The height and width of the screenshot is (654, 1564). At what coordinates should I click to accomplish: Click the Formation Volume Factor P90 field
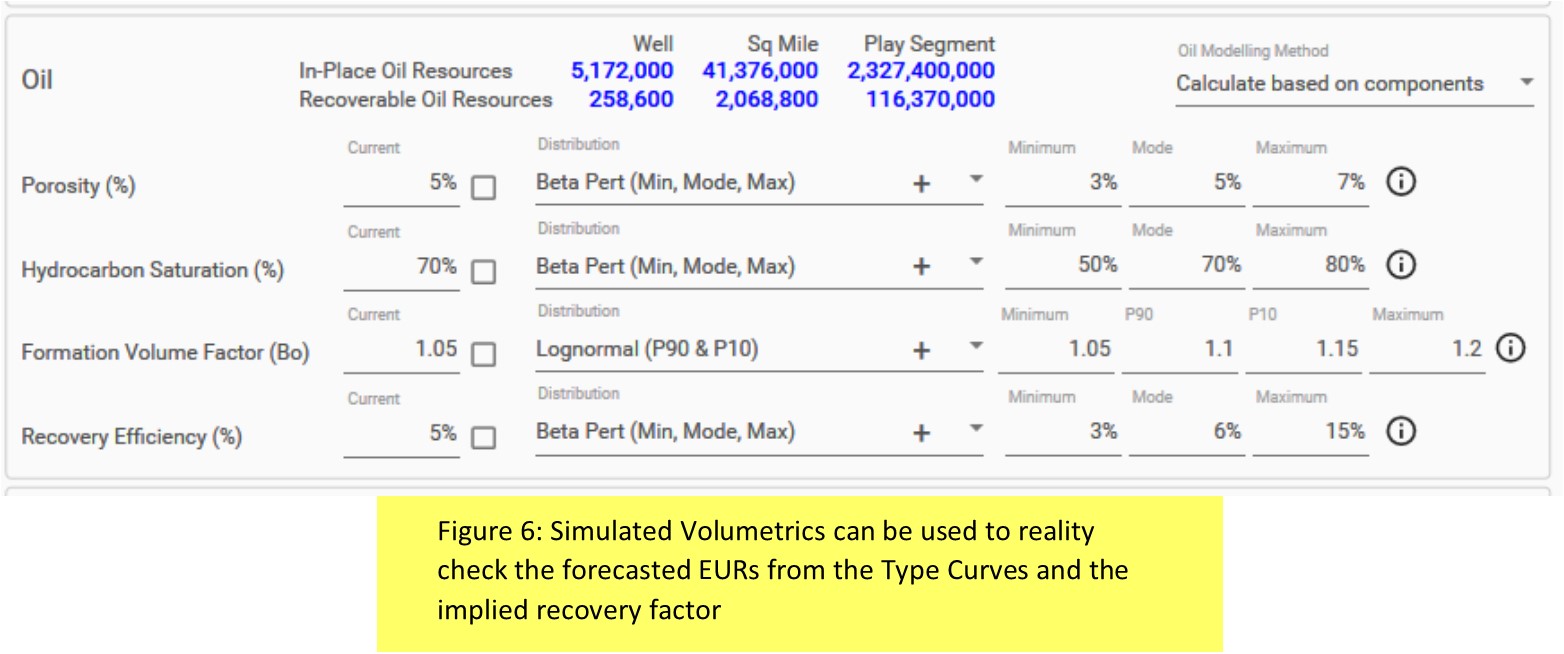tap(1178, 349)
